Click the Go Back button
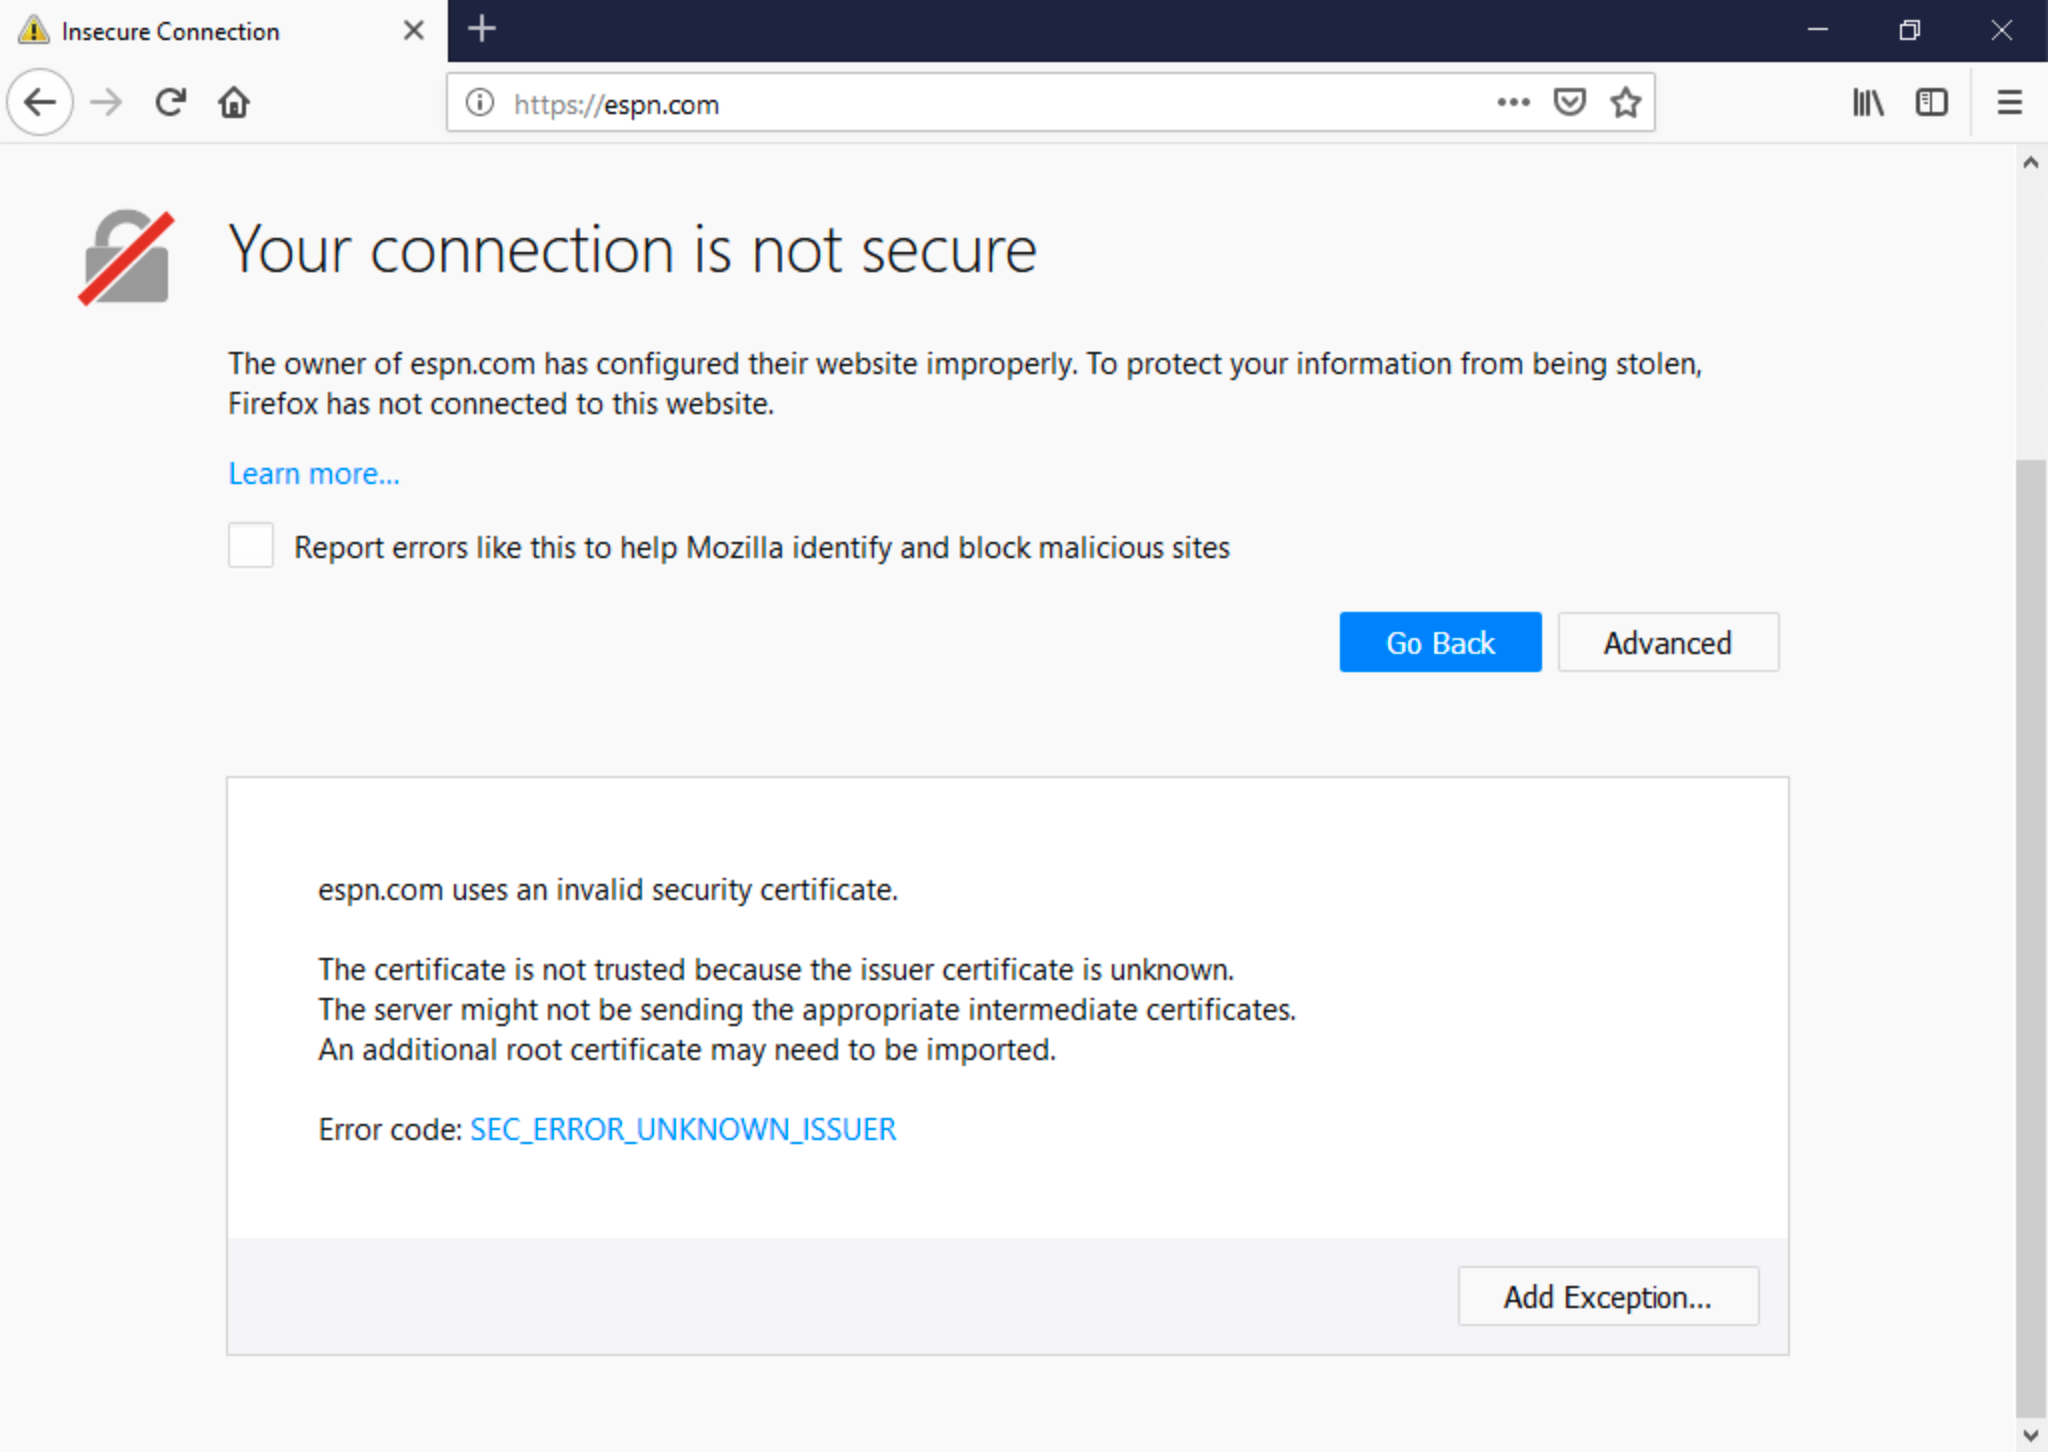 (1440, 642)
